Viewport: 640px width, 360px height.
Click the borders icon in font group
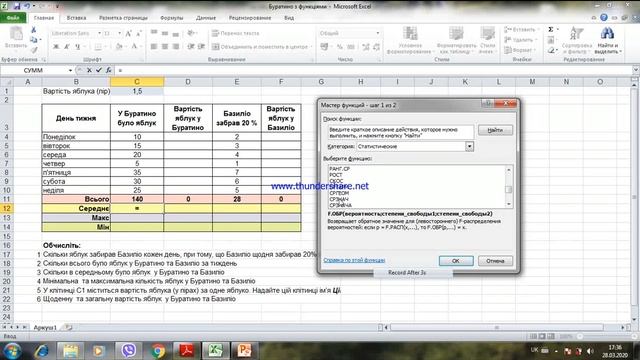tap(98, 47)
